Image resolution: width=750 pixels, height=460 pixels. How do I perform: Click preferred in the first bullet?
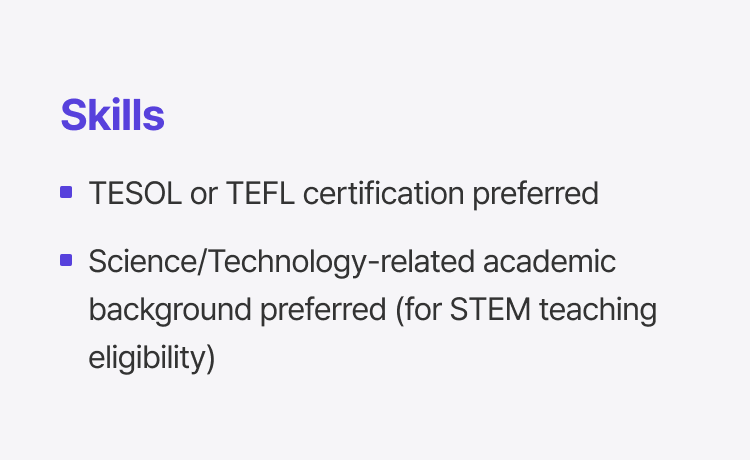click(536, 193)
